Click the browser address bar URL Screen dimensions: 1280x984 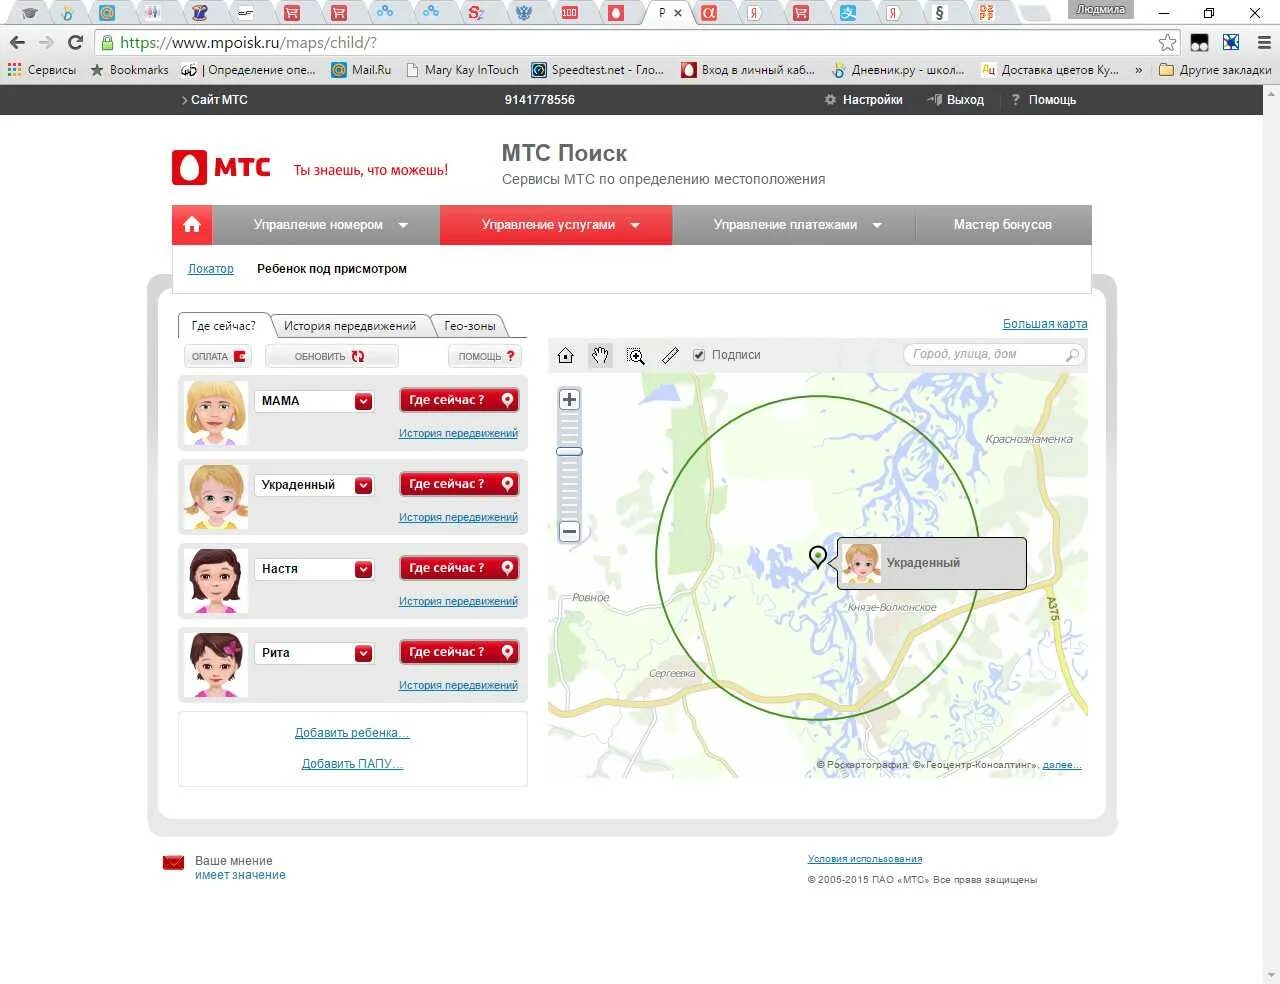(x=248, y=42)
